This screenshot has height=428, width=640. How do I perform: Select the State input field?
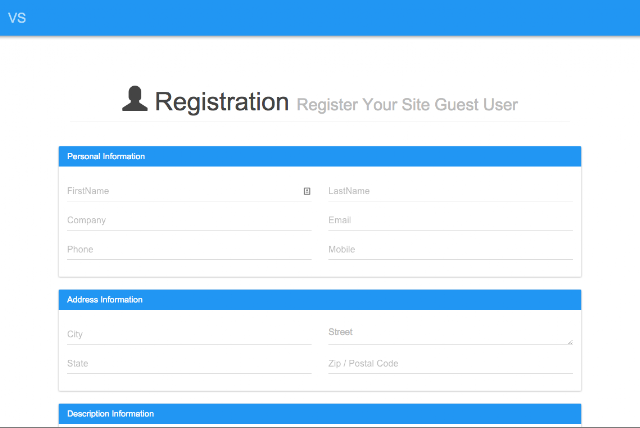point(189,364)
